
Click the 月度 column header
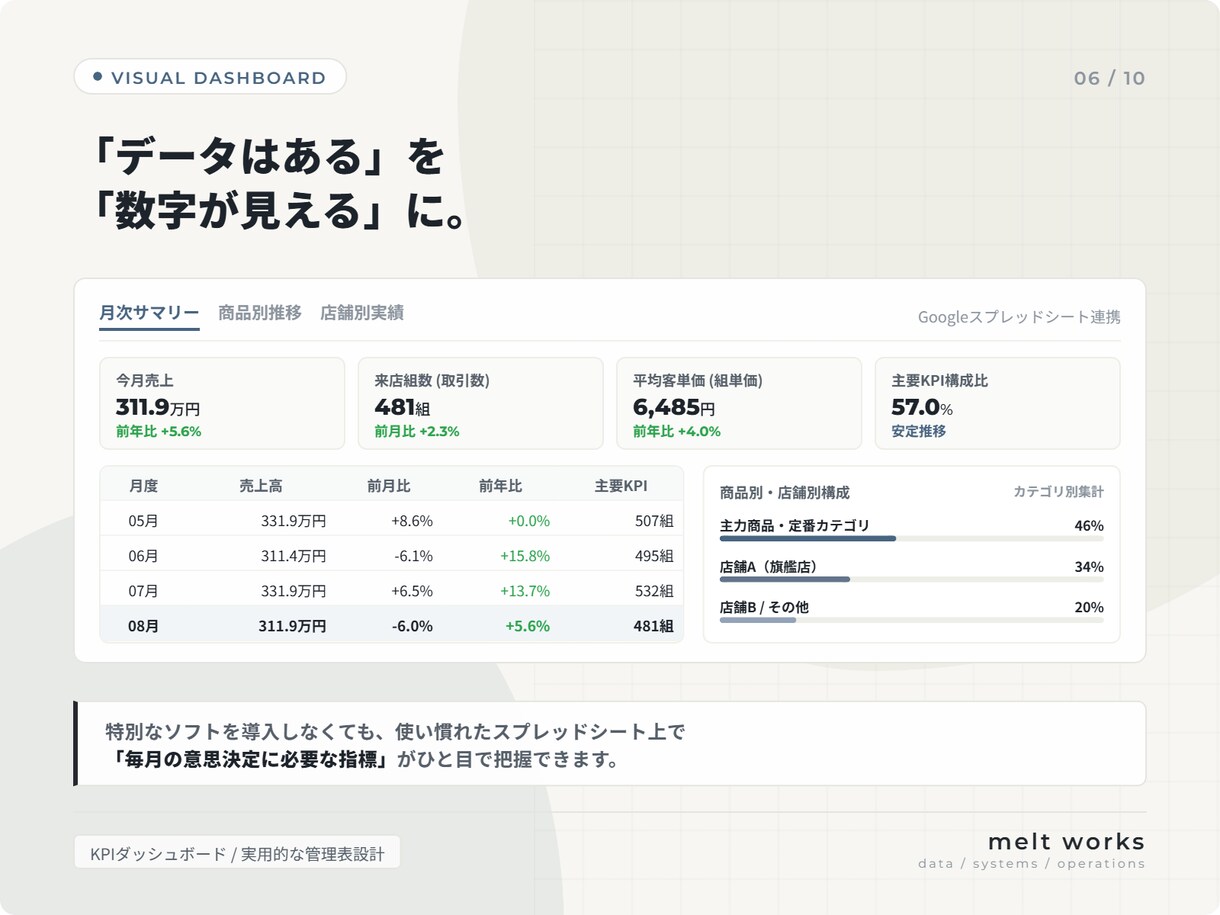(x=143, y=486)
